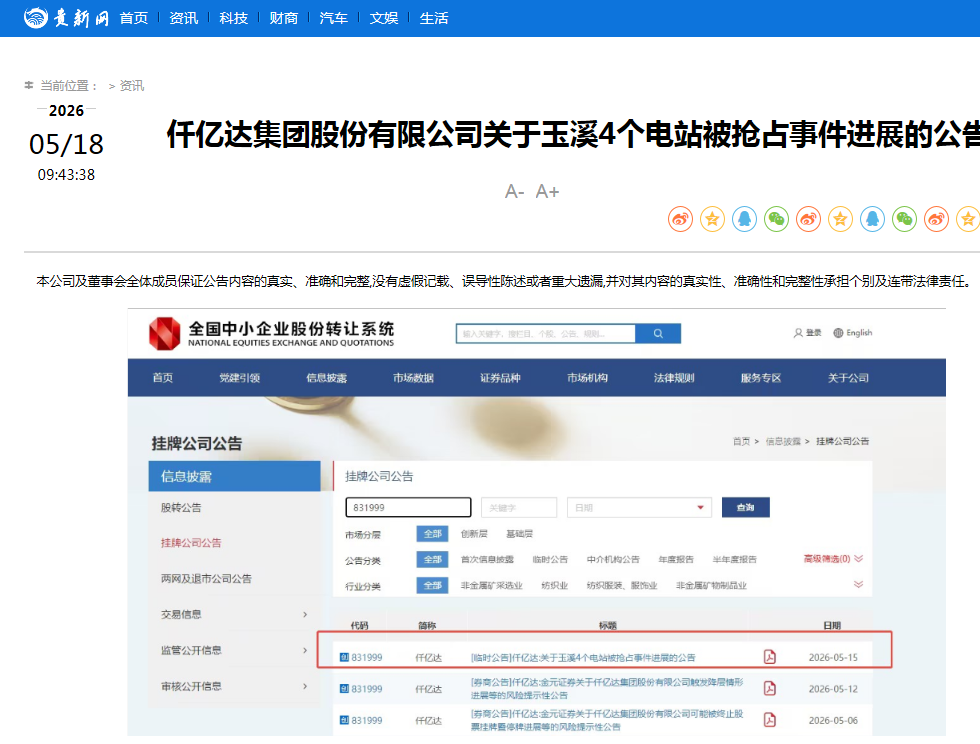Share via the first WeChat icon
Viewport: 980px width, 744px height.
[x=776, y=219]
